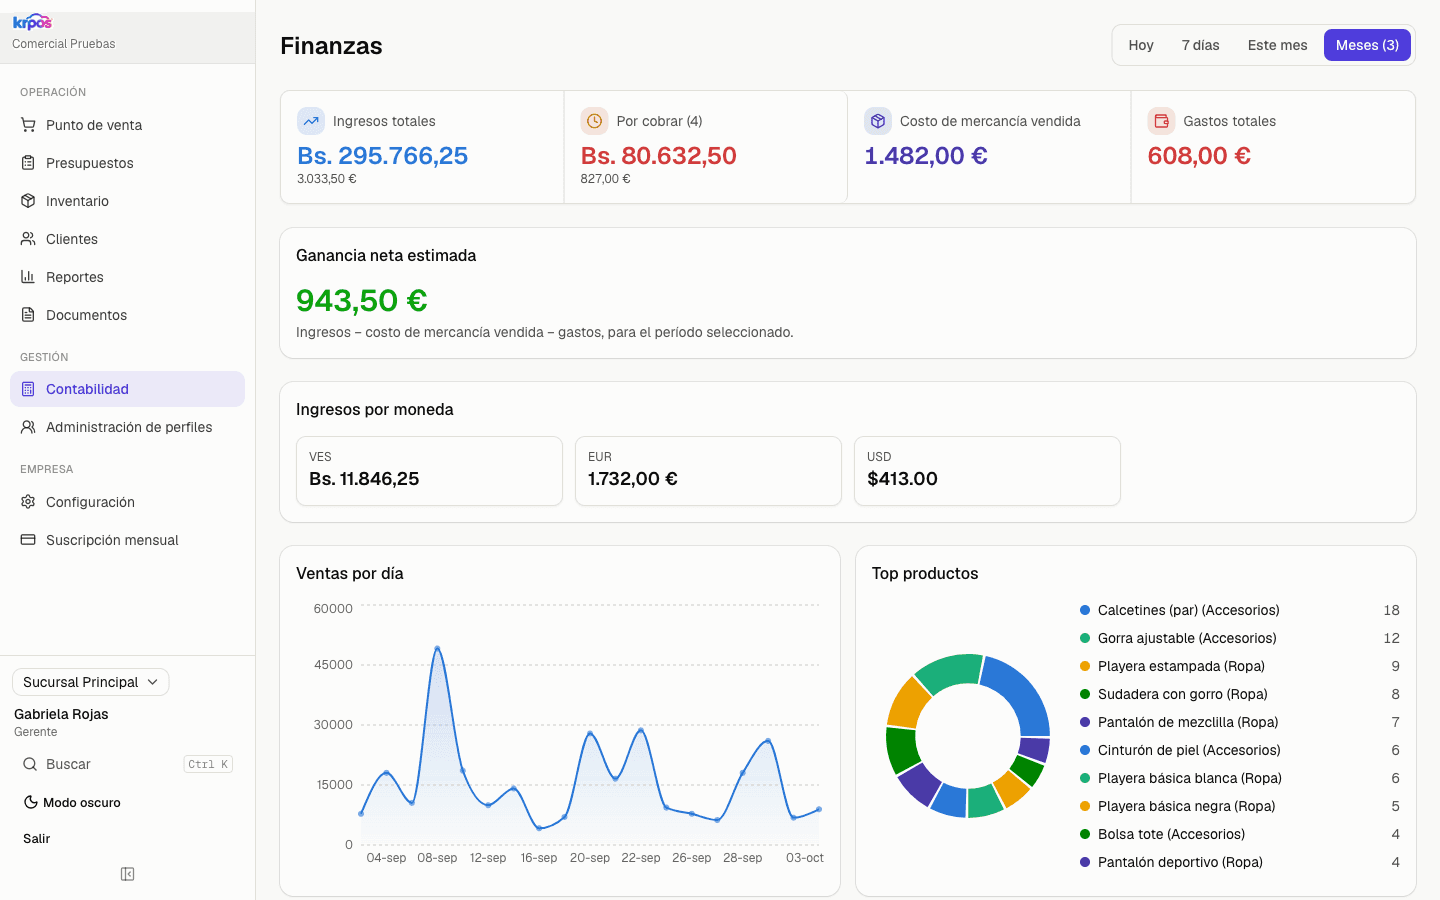Open Inventario from the sidebar

click(127, 201)
